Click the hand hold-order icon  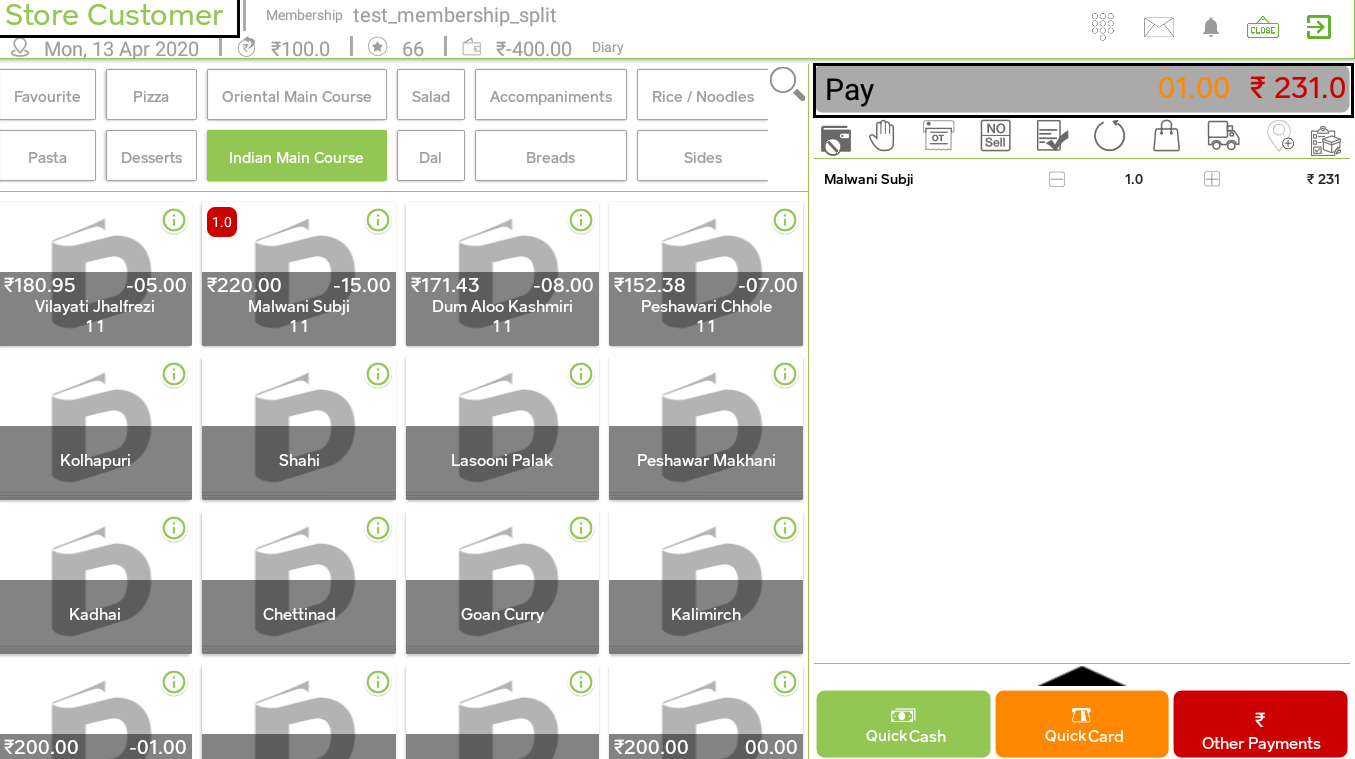(x=882, y=136)
